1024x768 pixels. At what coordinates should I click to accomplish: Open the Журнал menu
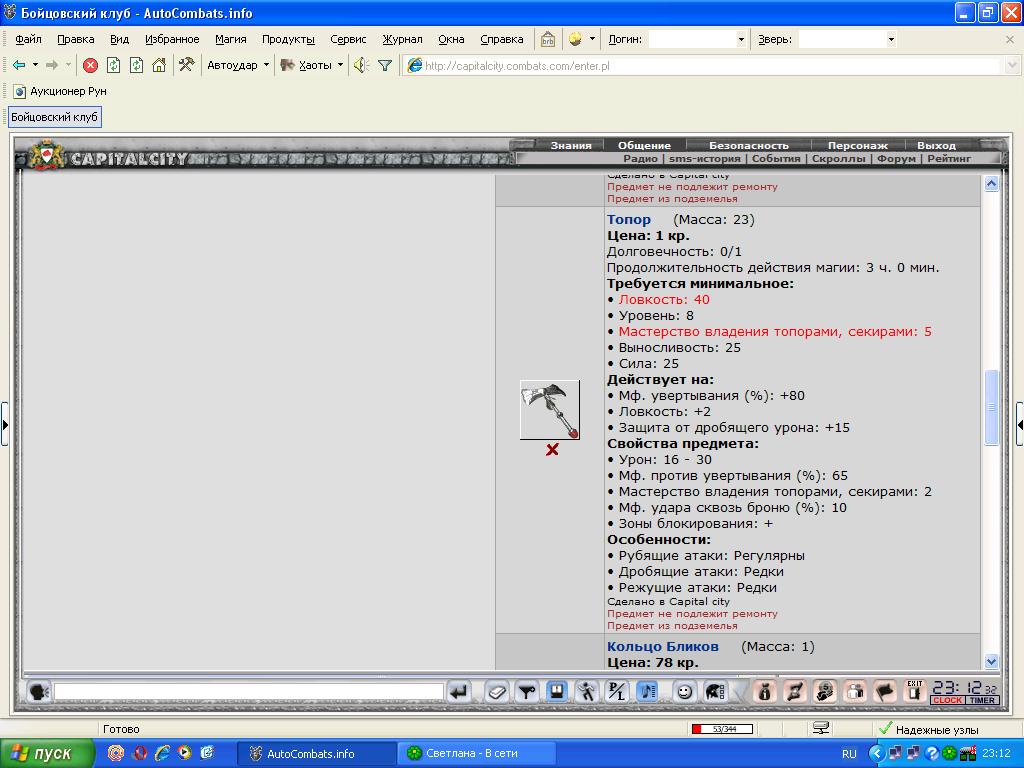tap(402, 39)
